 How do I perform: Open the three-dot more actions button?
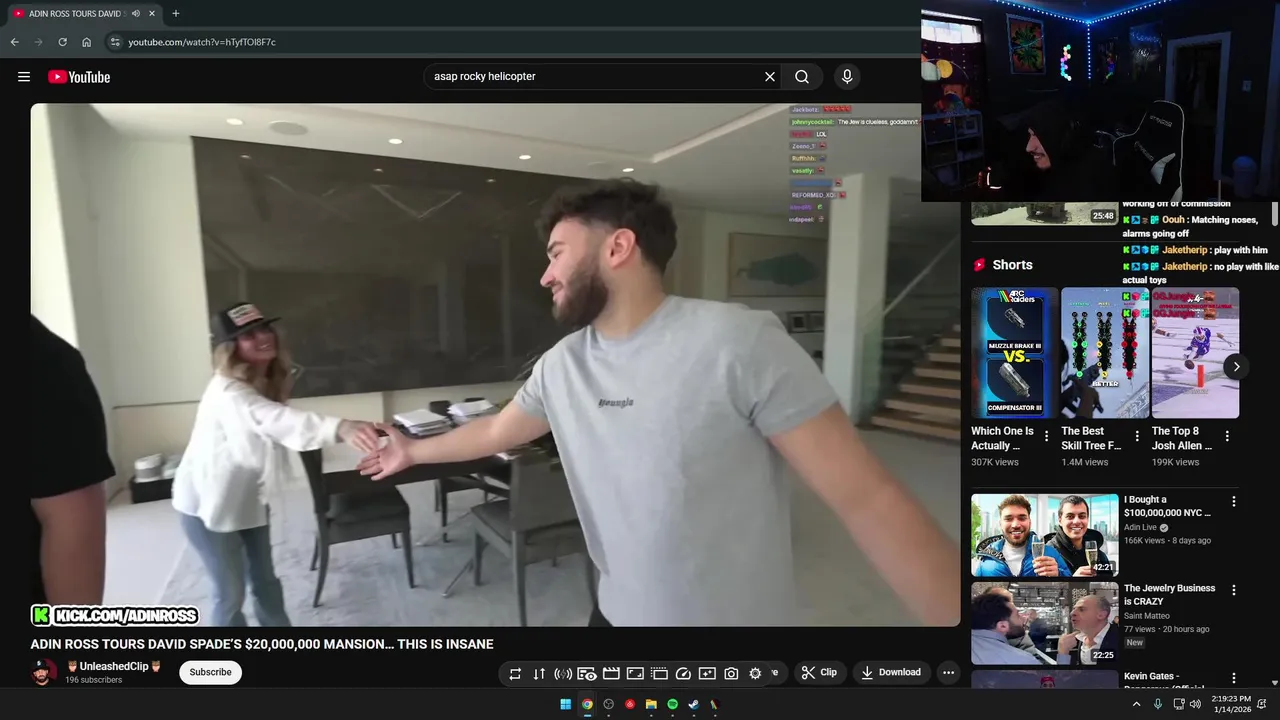[948, 673]
